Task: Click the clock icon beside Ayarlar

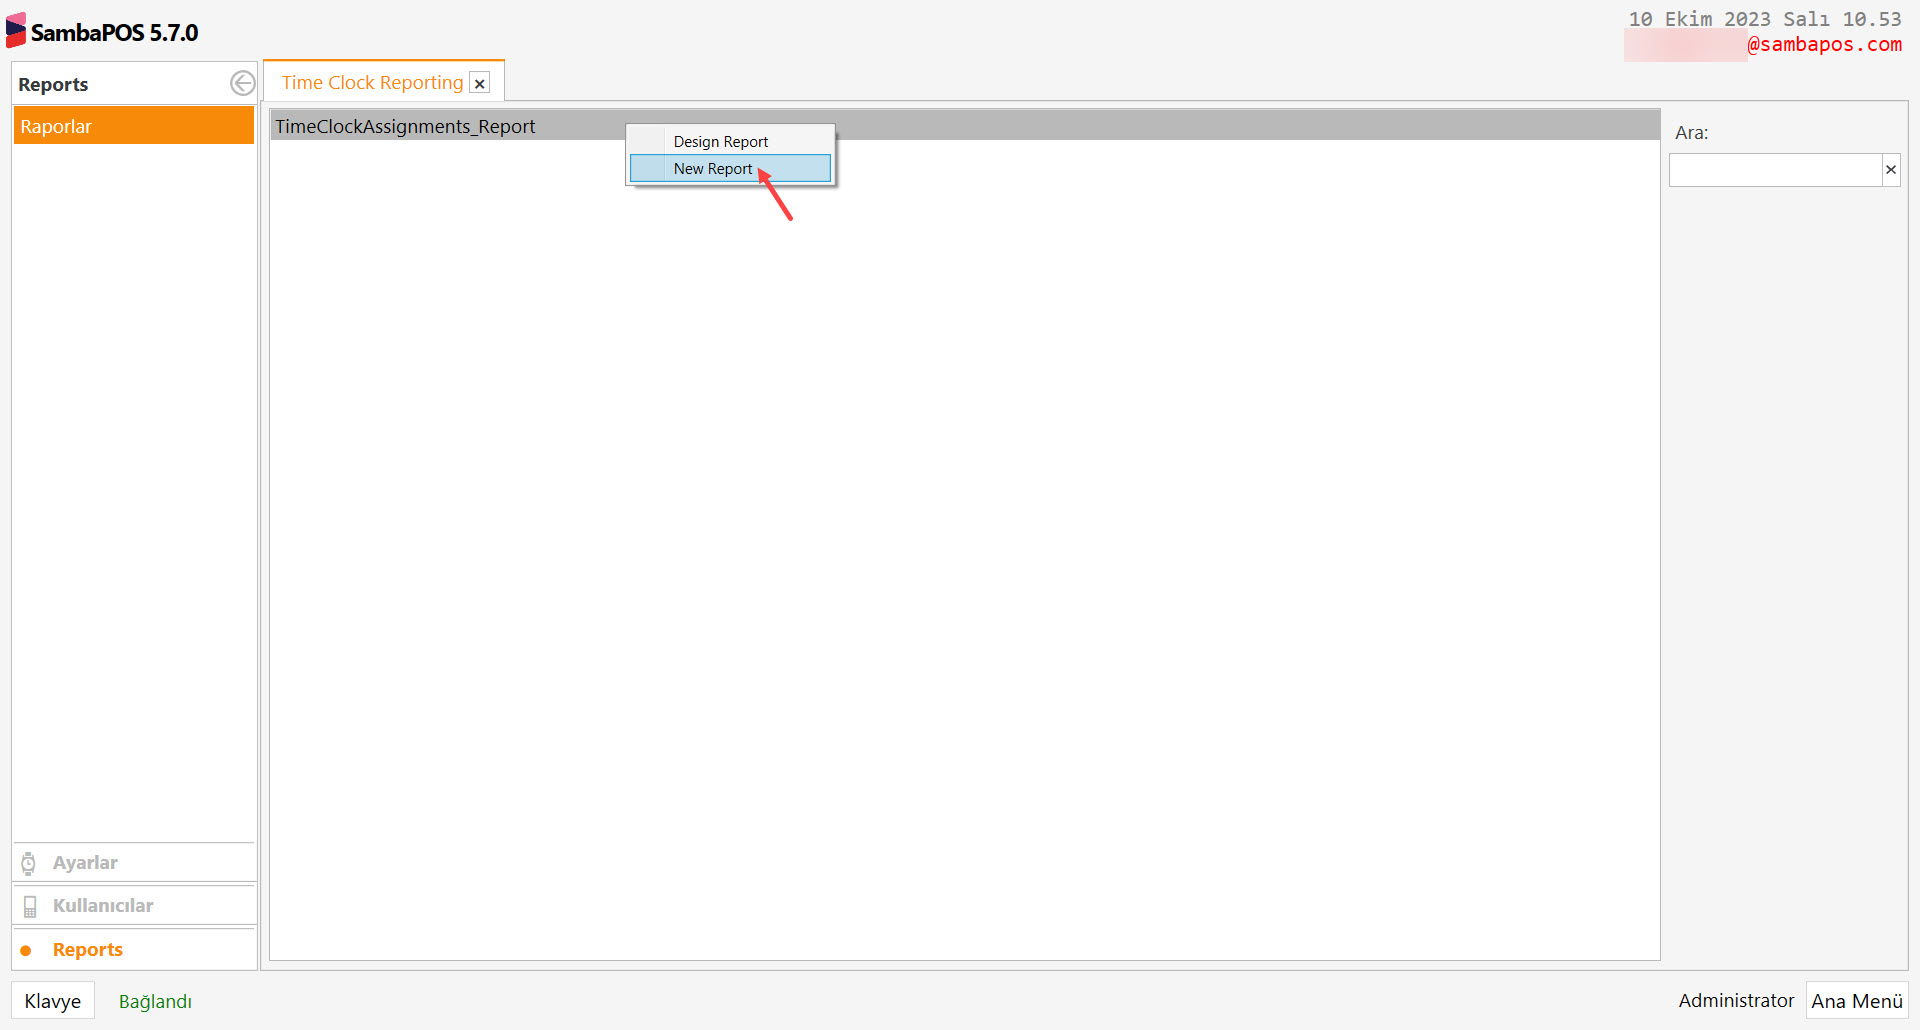Action: [x=28, y=862]
